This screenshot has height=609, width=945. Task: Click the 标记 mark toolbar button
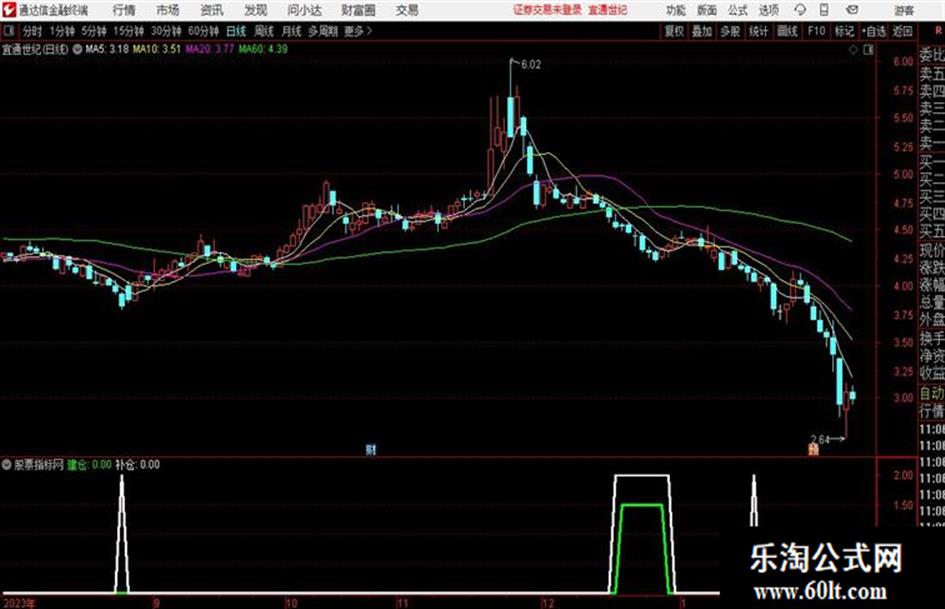coord(844,31)
